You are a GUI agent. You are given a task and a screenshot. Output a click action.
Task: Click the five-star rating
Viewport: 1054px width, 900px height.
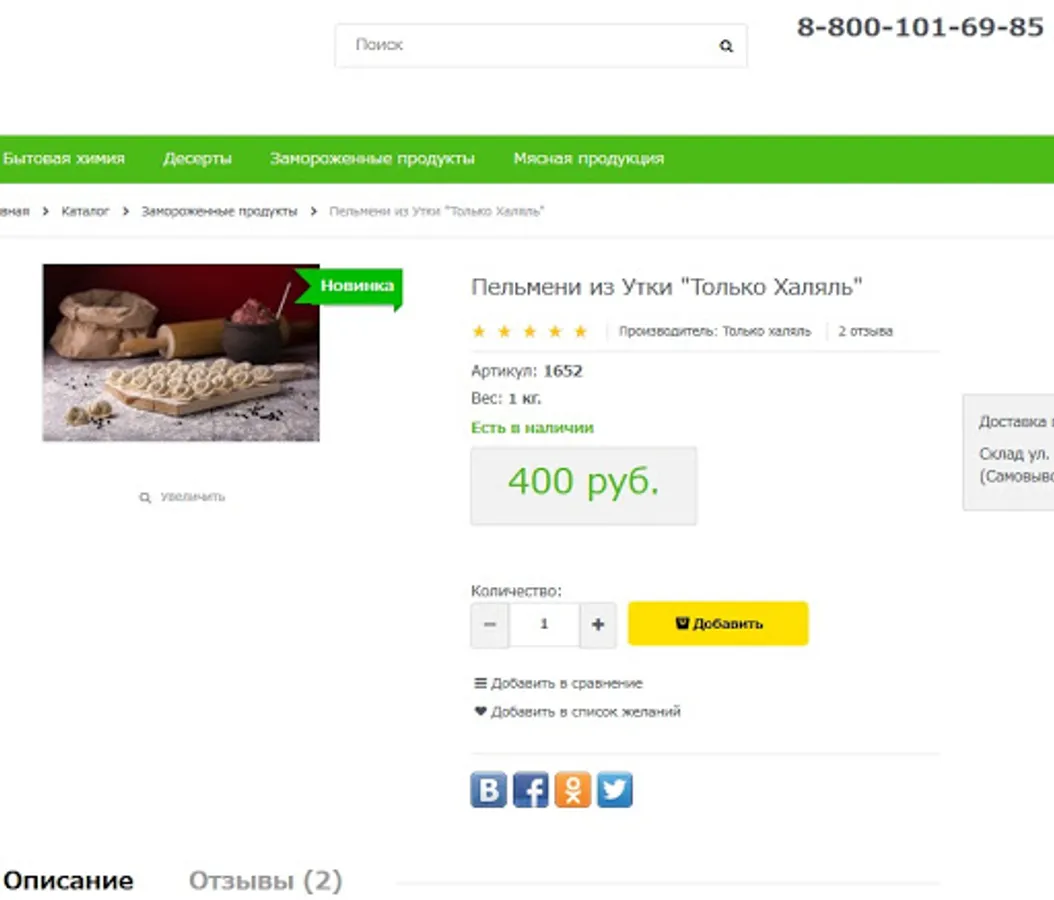tap(530, 331)
